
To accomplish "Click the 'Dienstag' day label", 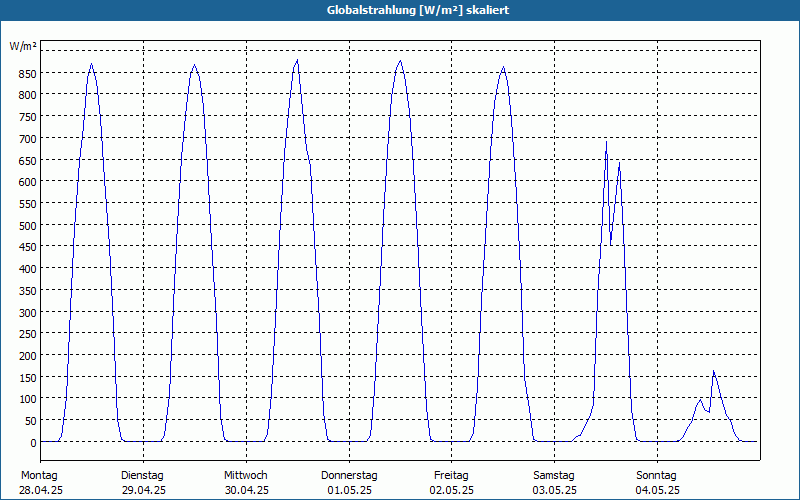I will [x=142, y=476].
